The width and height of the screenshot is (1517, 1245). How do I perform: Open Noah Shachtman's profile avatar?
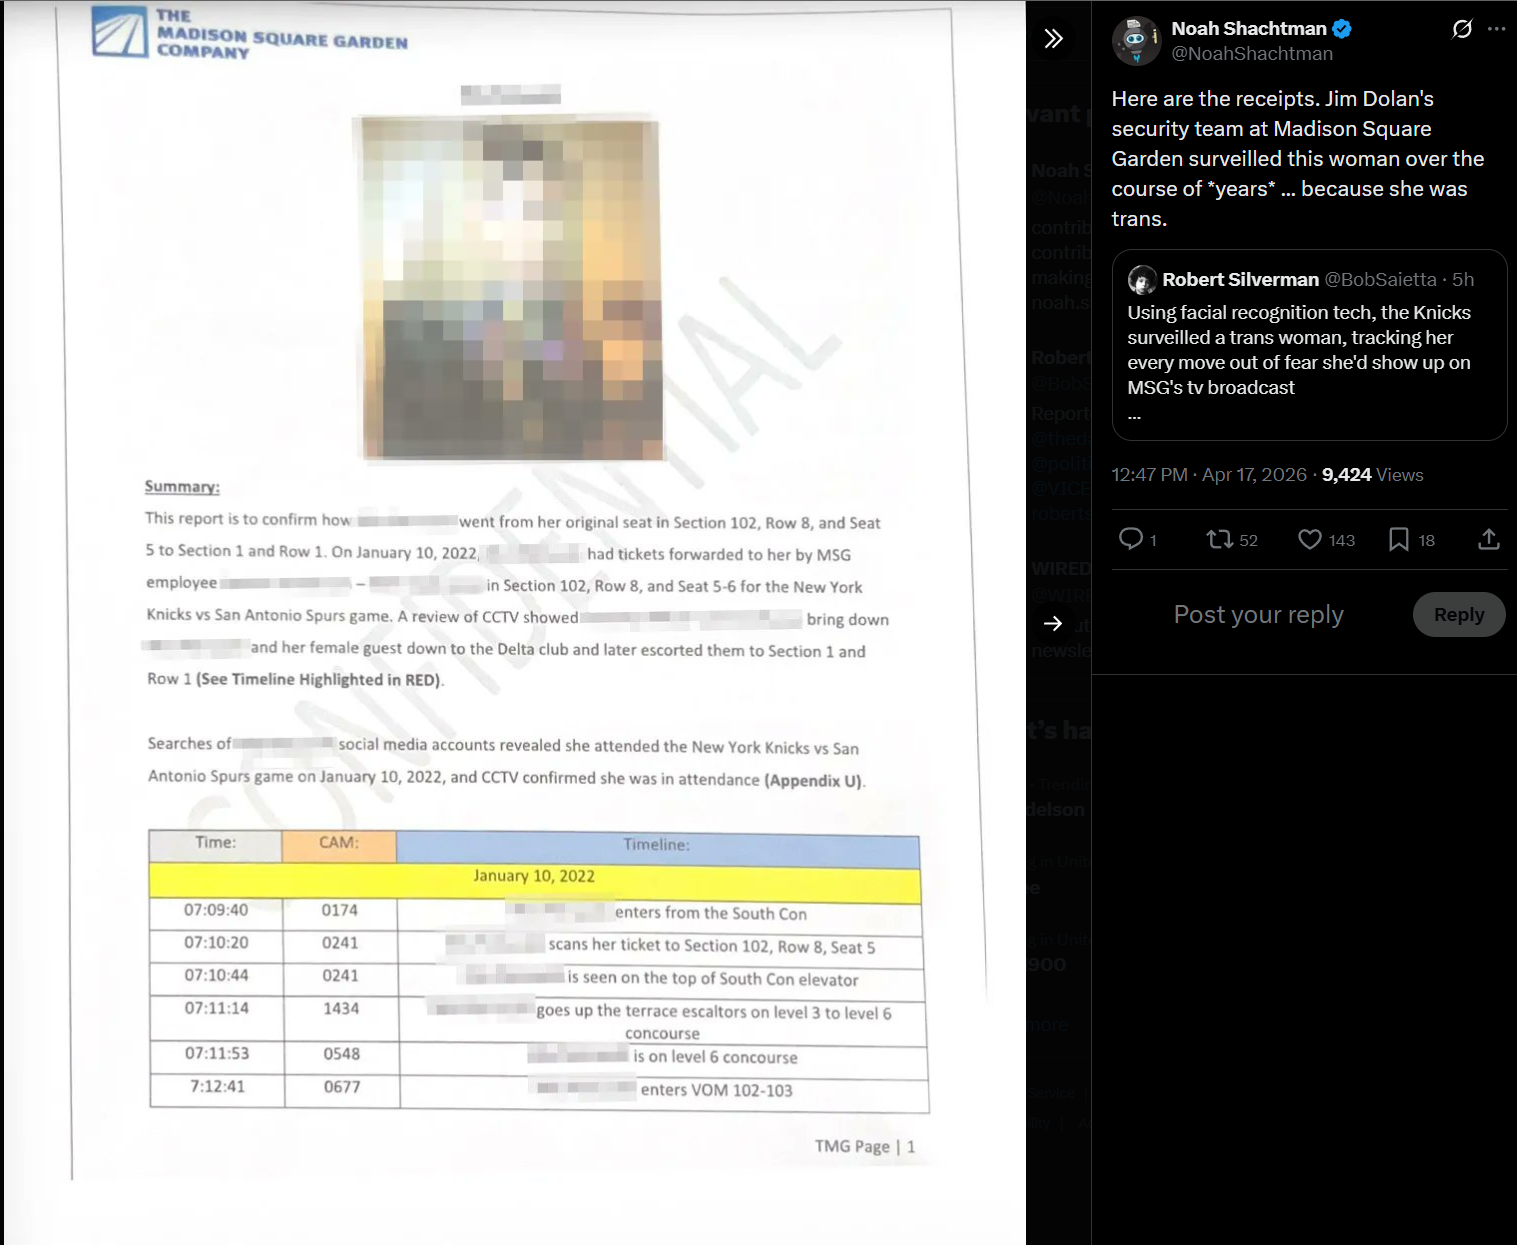pyautogui.click(x=1136, y=41)
